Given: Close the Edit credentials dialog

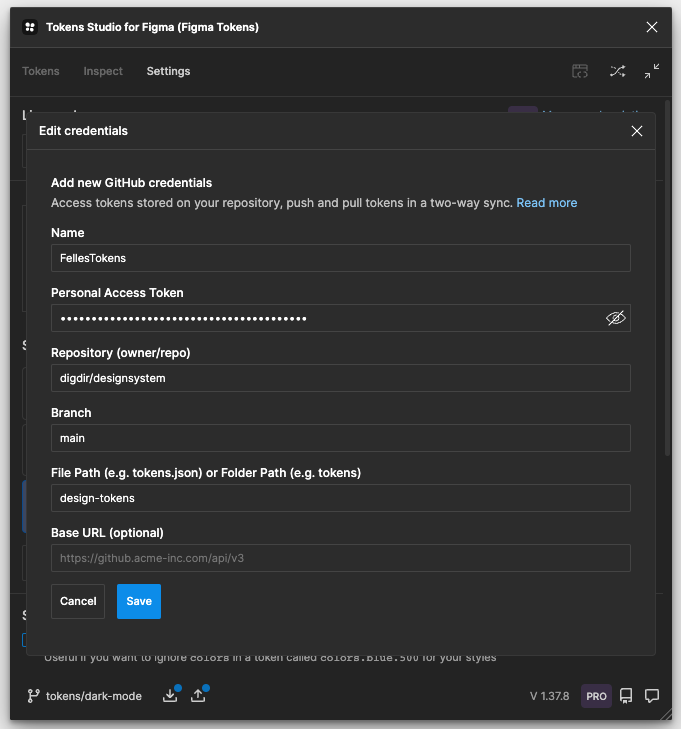Looking at the screenshot, I should click(637, 131).
